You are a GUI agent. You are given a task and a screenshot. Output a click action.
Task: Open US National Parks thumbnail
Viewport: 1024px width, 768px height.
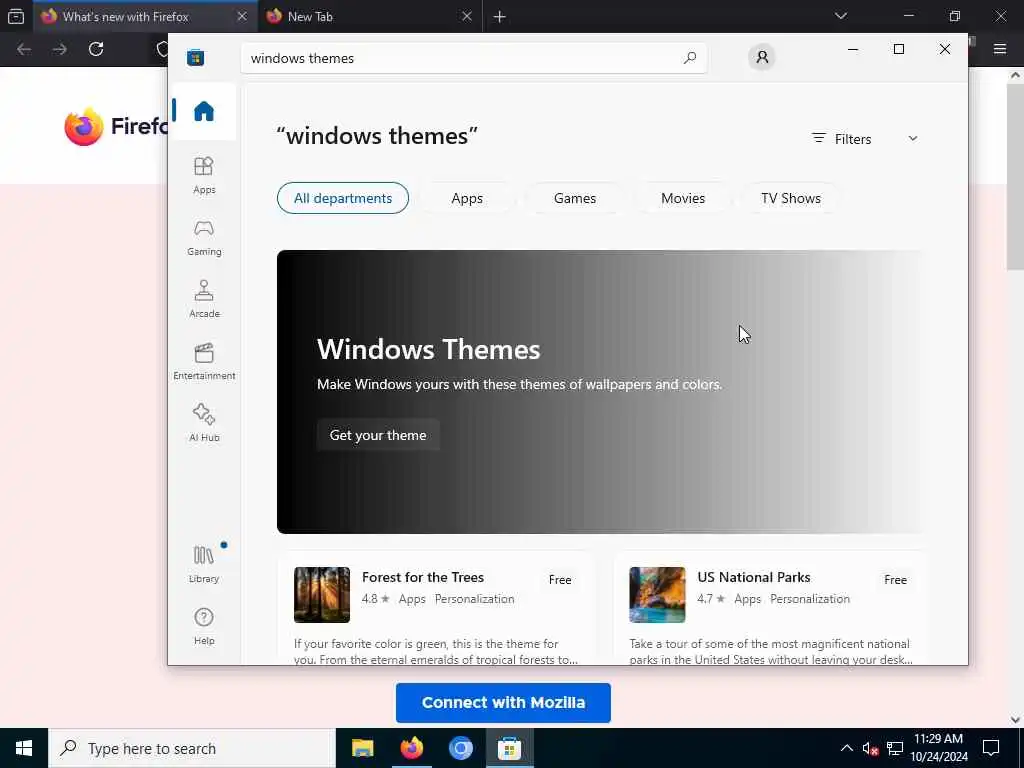pos(657,594)
